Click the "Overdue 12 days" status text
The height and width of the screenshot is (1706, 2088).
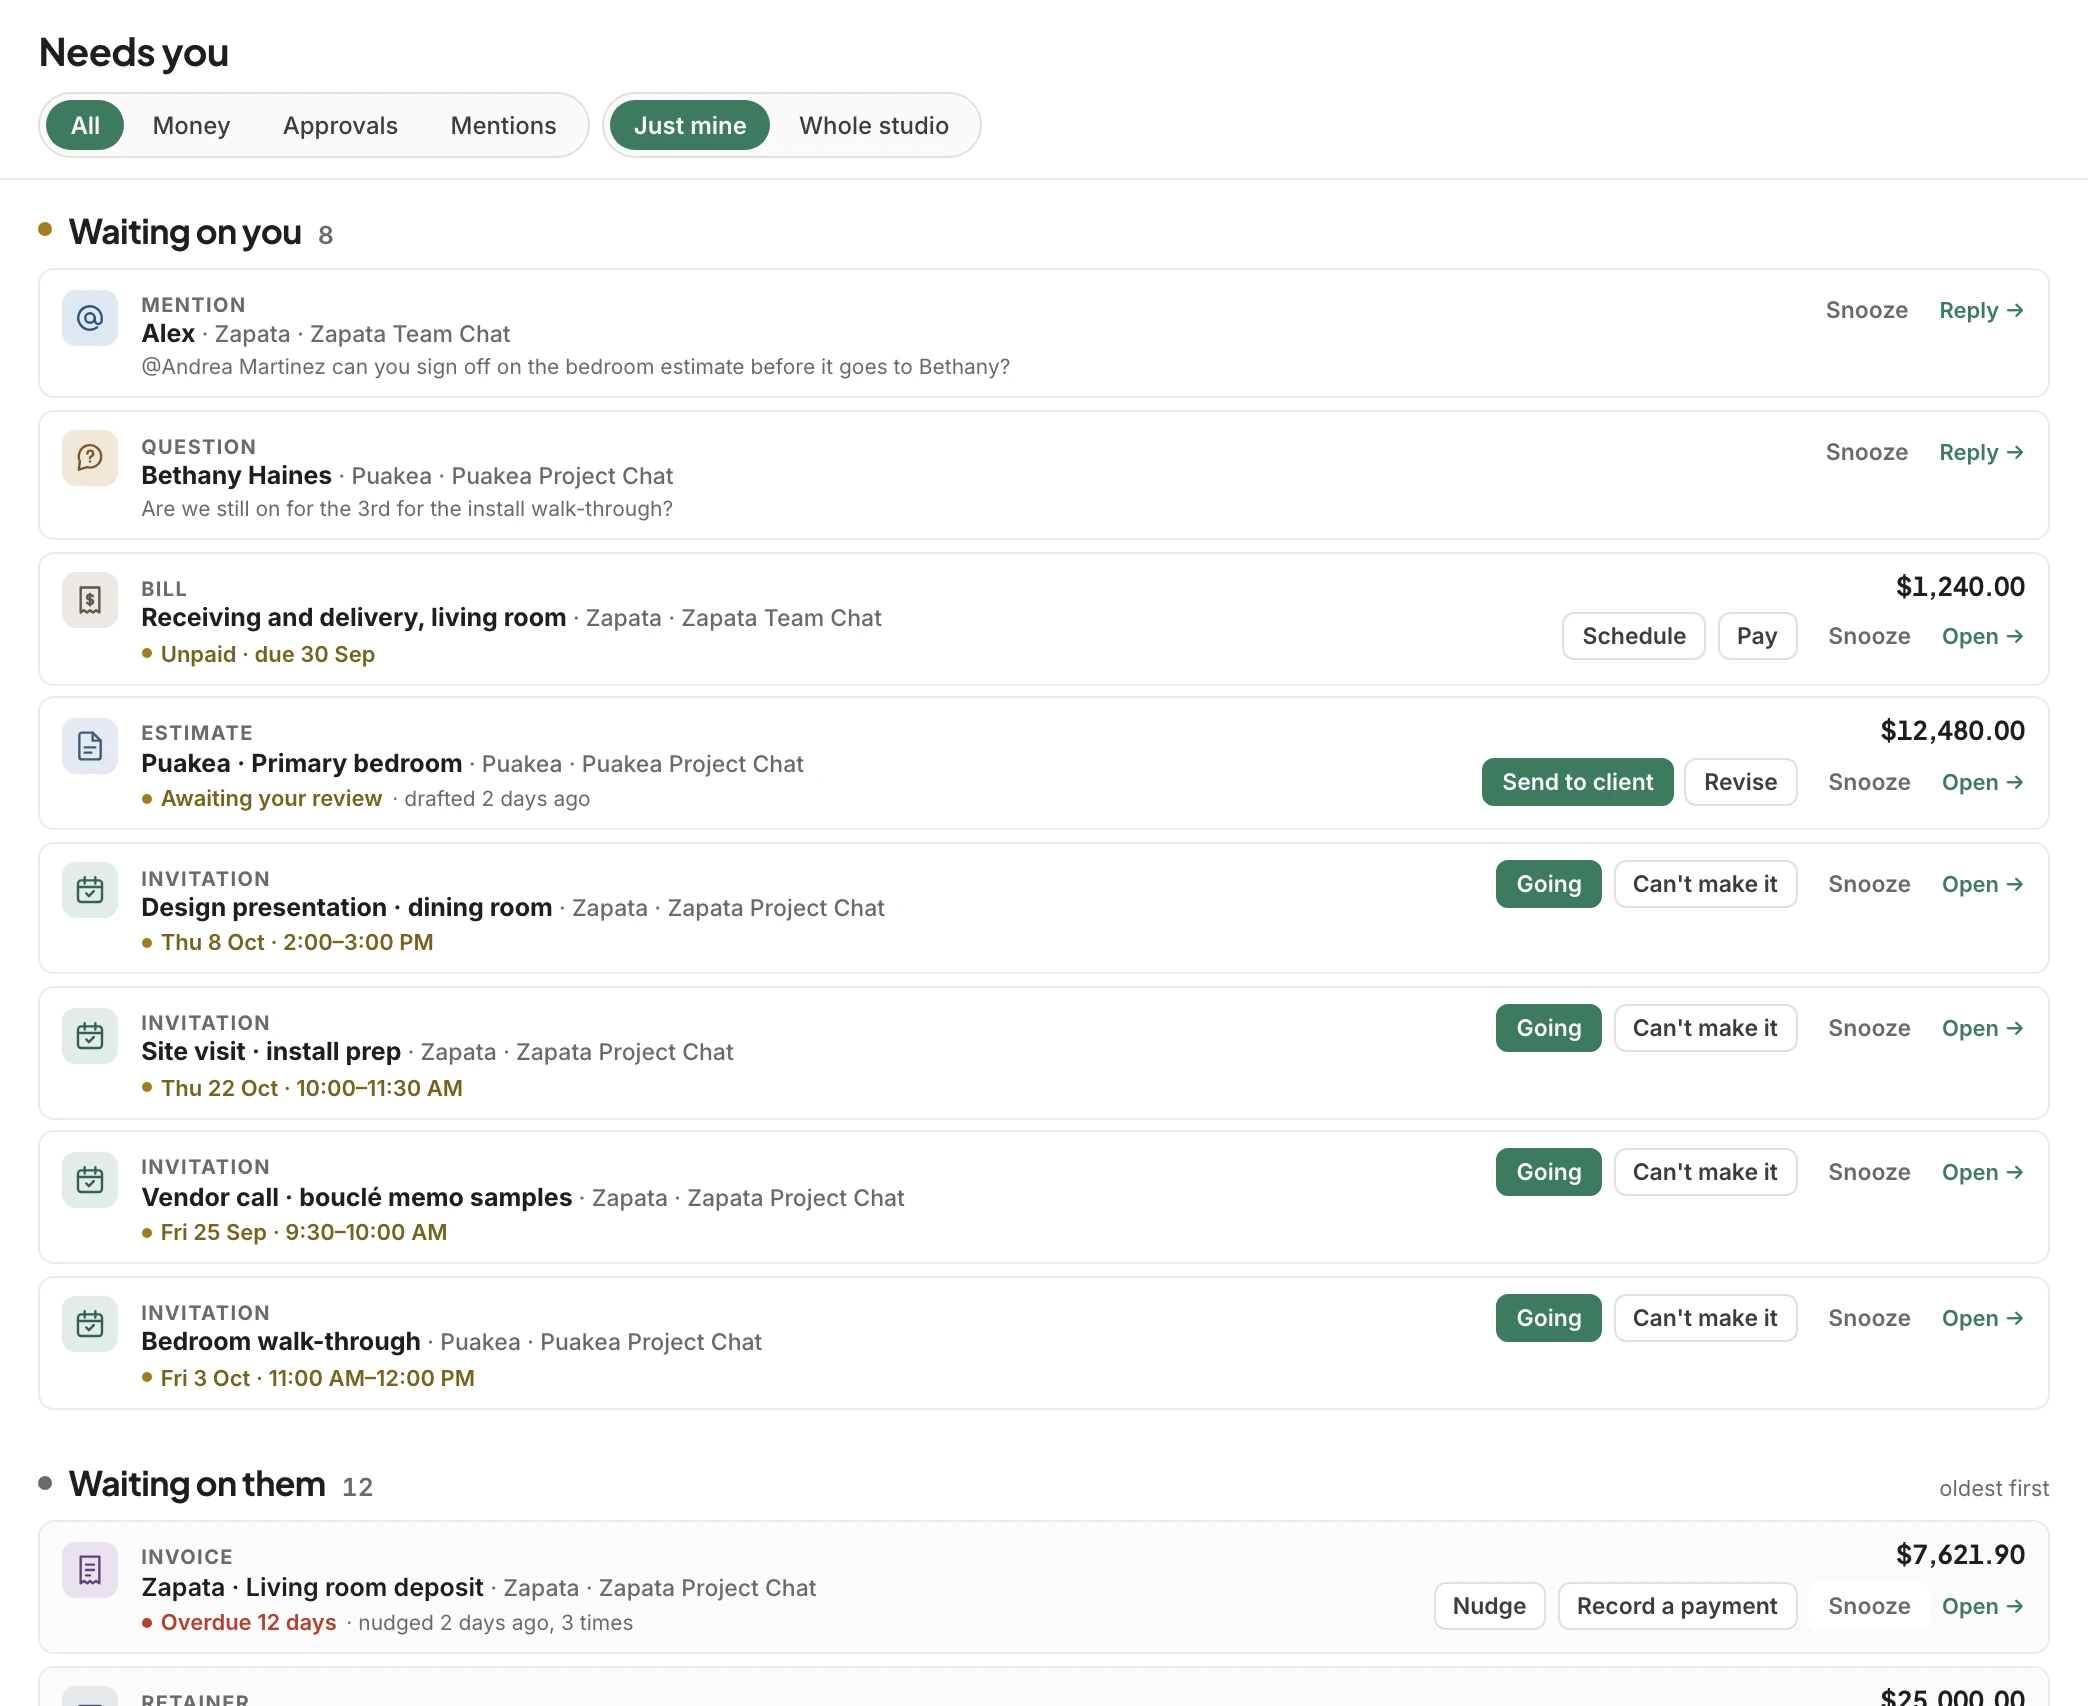248,1622
